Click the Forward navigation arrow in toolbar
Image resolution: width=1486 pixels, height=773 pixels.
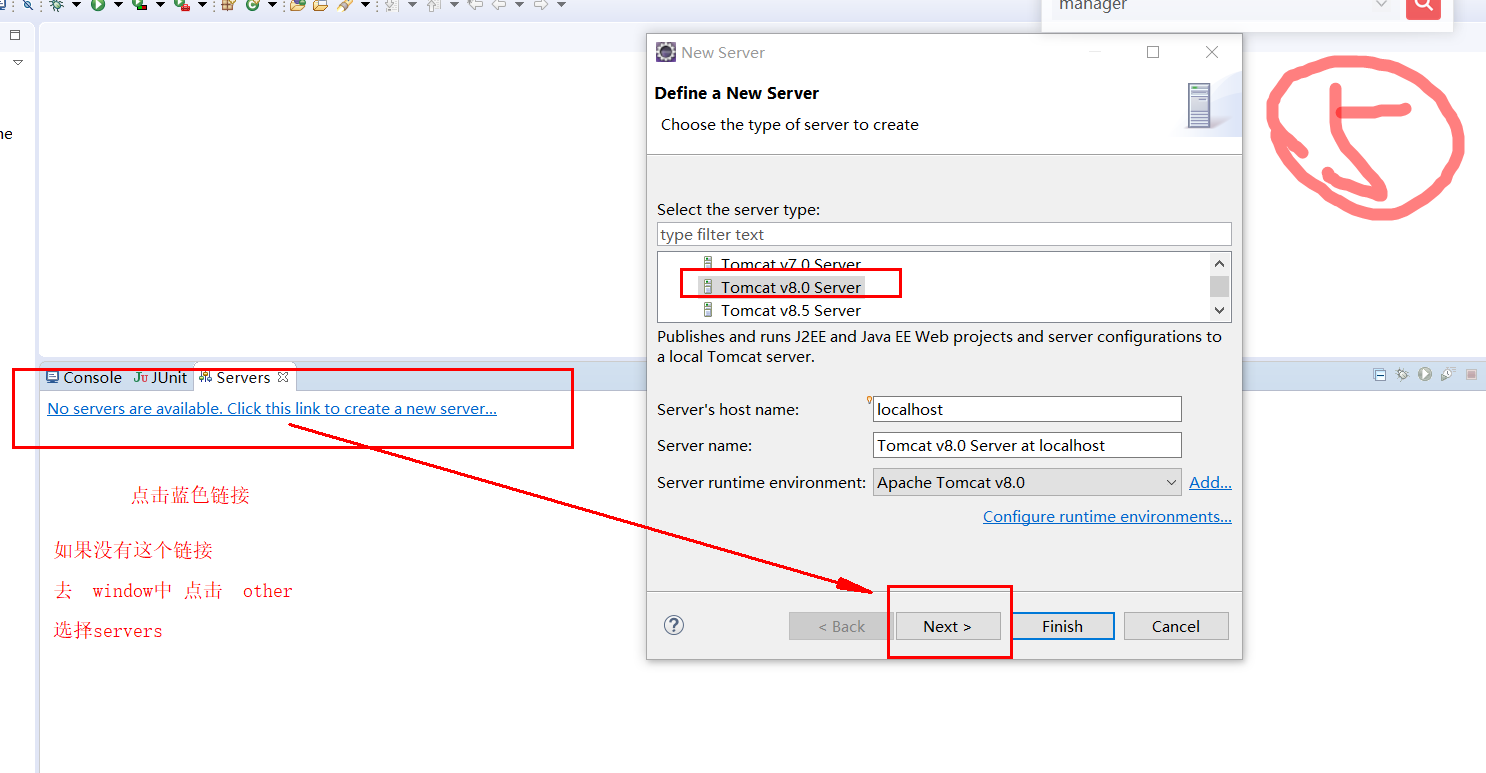540,4
